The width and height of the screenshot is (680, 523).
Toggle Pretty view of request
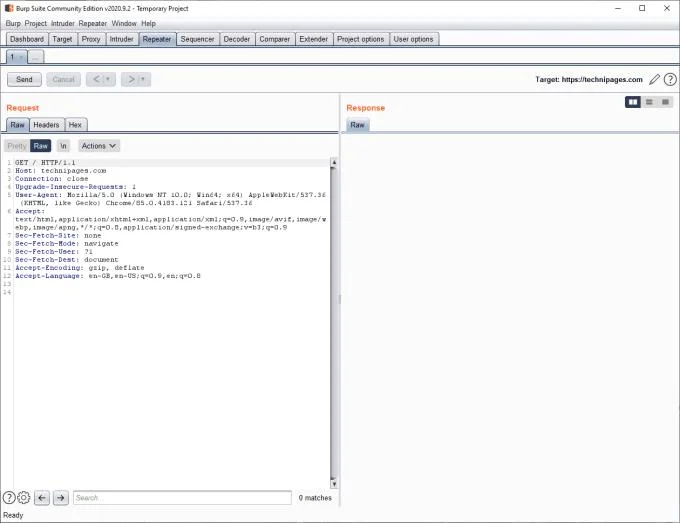[16, 146]
